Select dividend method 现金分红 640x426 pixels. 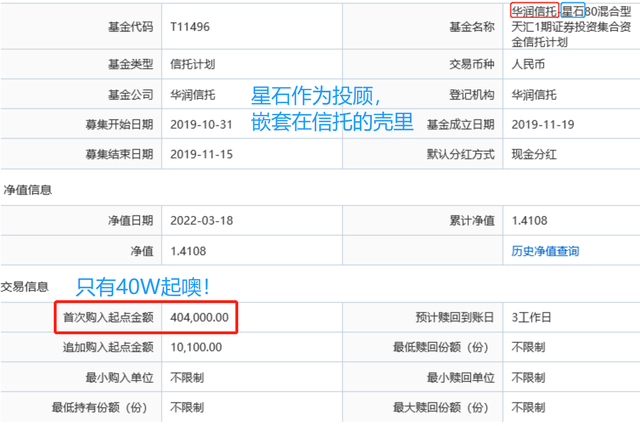pyautogui.click(x=534, y=154)
